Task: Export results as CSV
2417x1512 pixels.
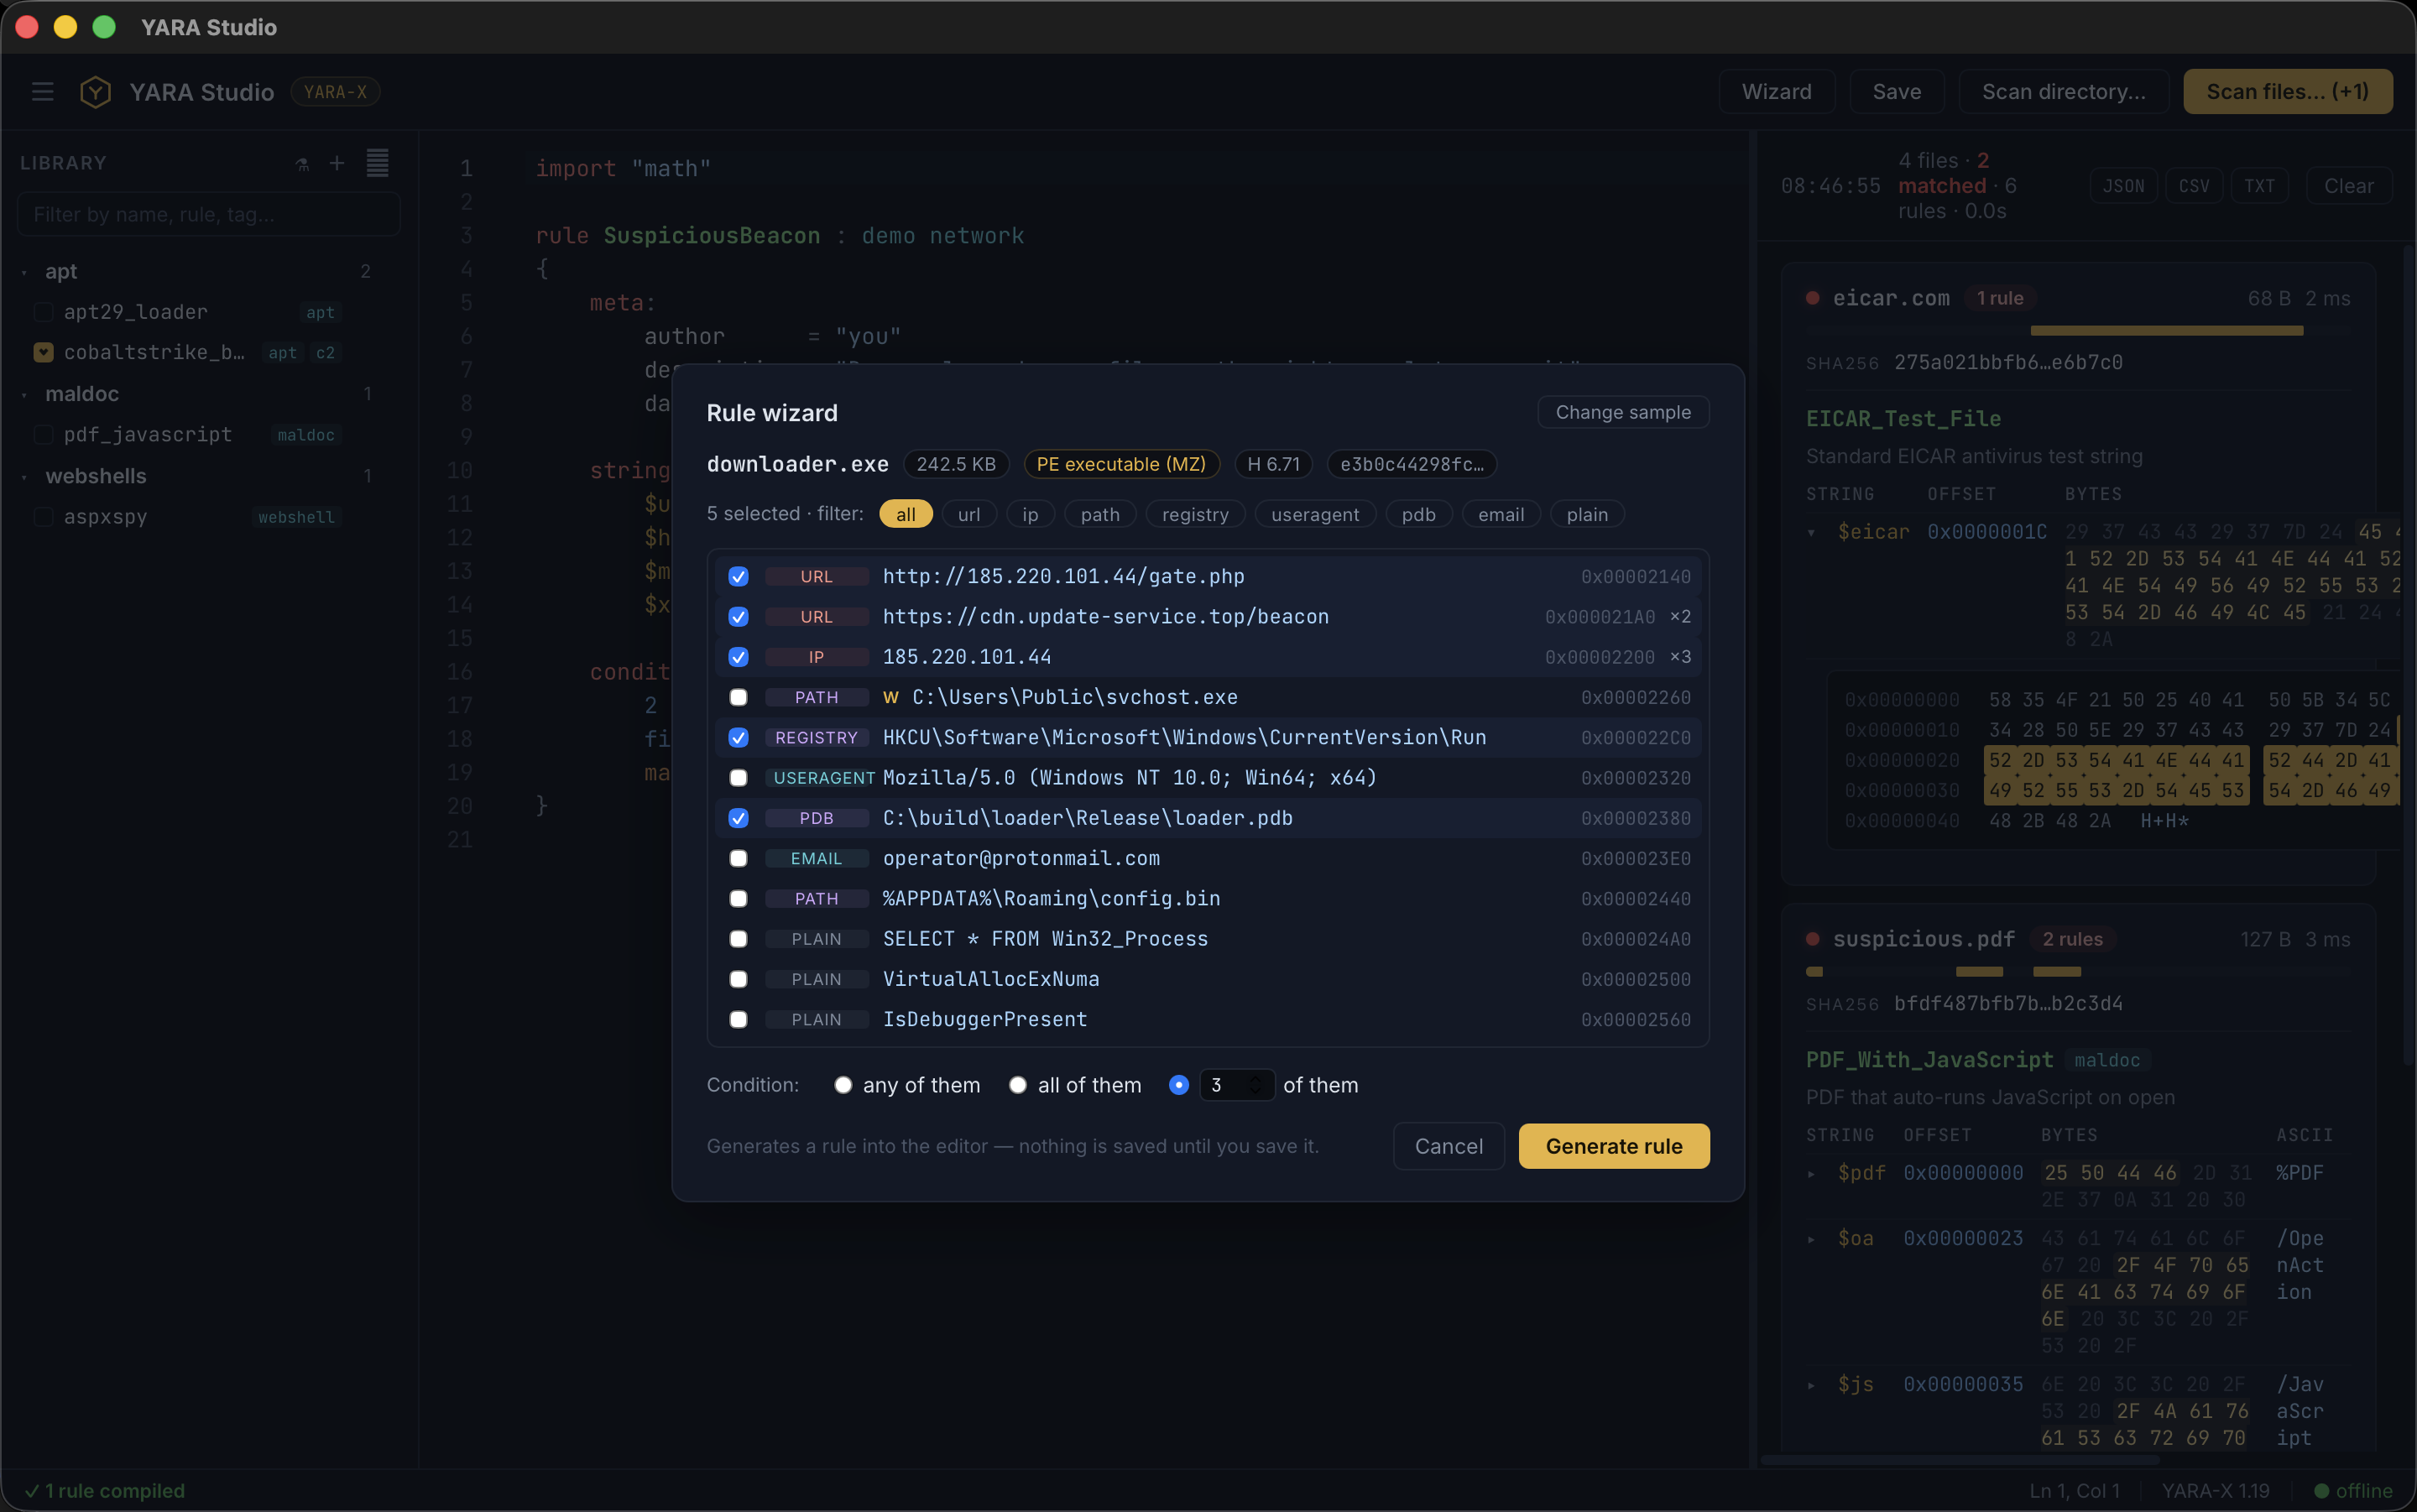Action: [2194, 186]
